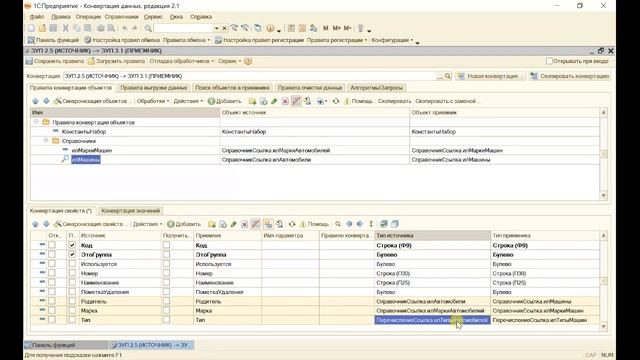Toggle Поиск checkbox in Наименование row

click(72, 282)
